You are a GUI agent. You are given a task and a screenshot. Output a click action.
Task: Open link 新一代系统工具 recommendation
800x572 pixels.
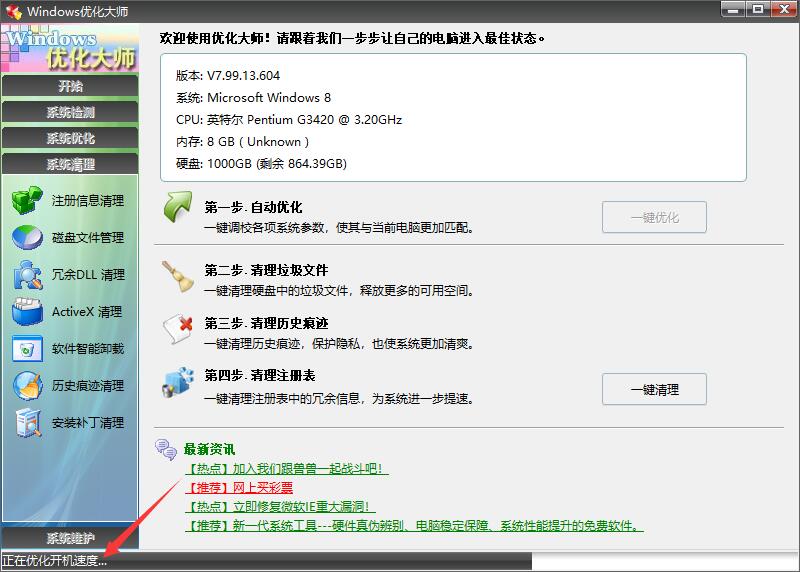(x=414, y=526)
